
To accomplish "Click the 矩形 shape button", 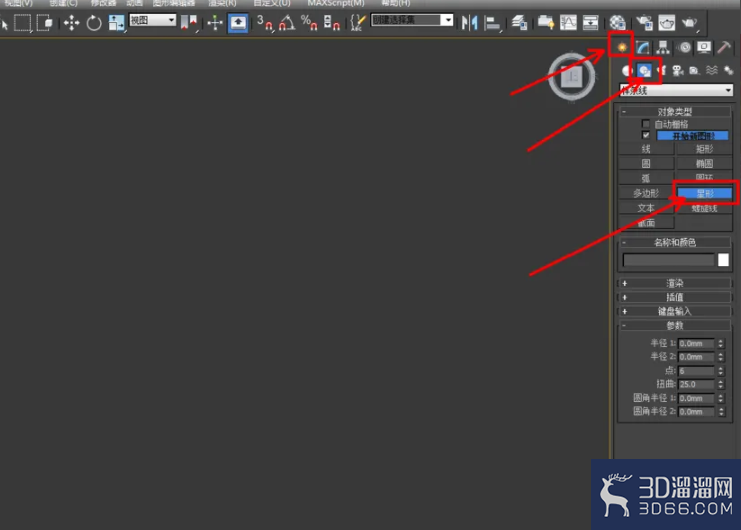I will tap(704, 149).
